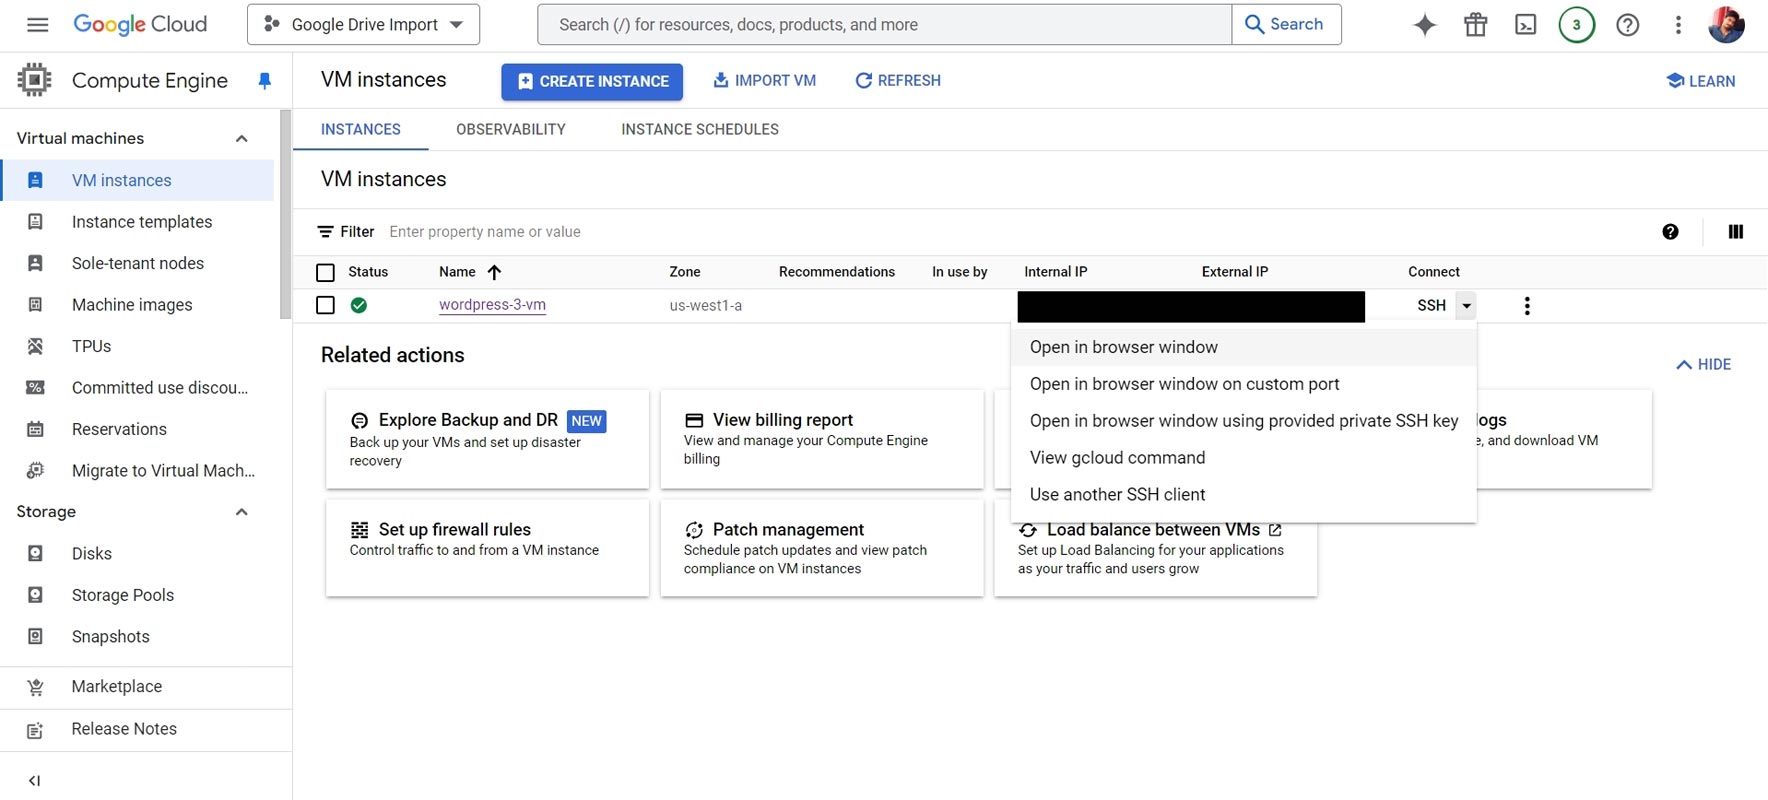This screenshot has height=800, width=1768.
Task: Choose Open in browser window
Action: 1244,347
